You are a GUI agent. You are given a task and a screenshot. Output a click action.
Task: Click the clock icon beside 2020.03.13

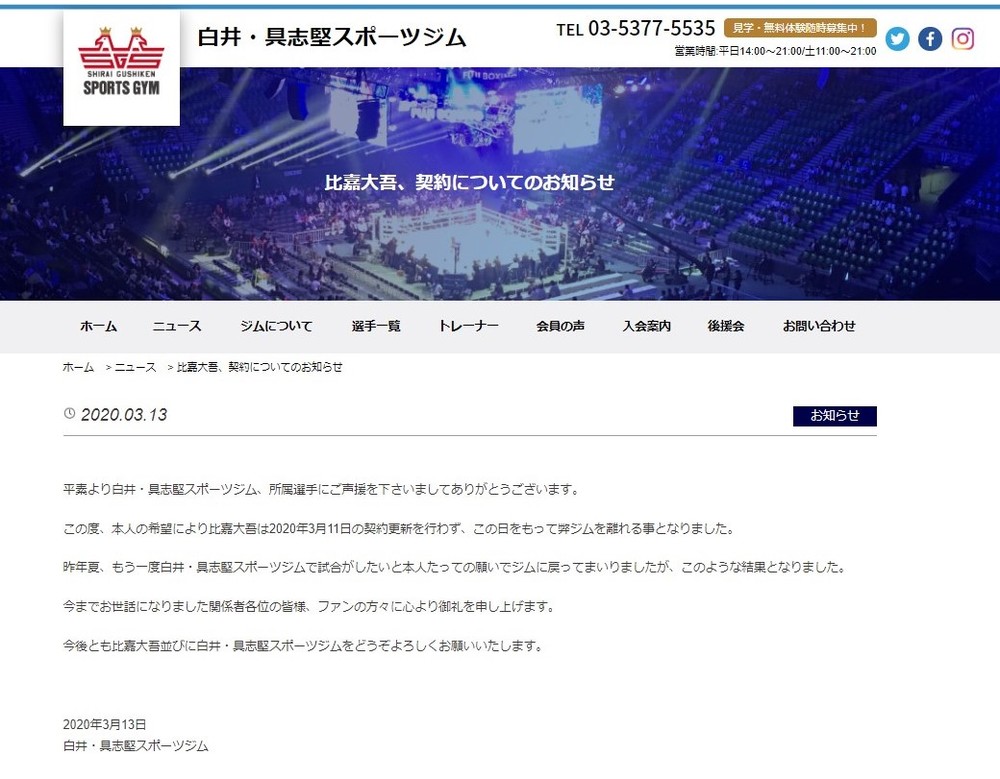[70, 414]
